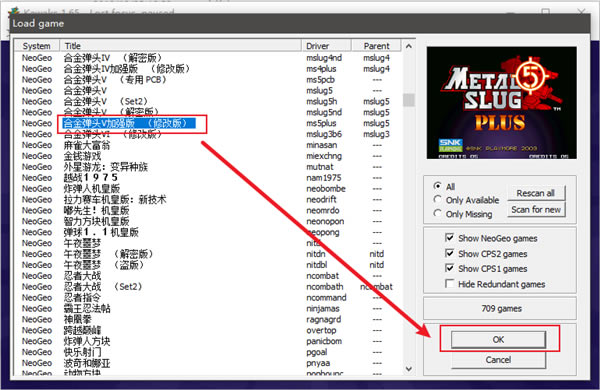
Task: Select the nam1975 game row
Action: click(x=207, y=178)
